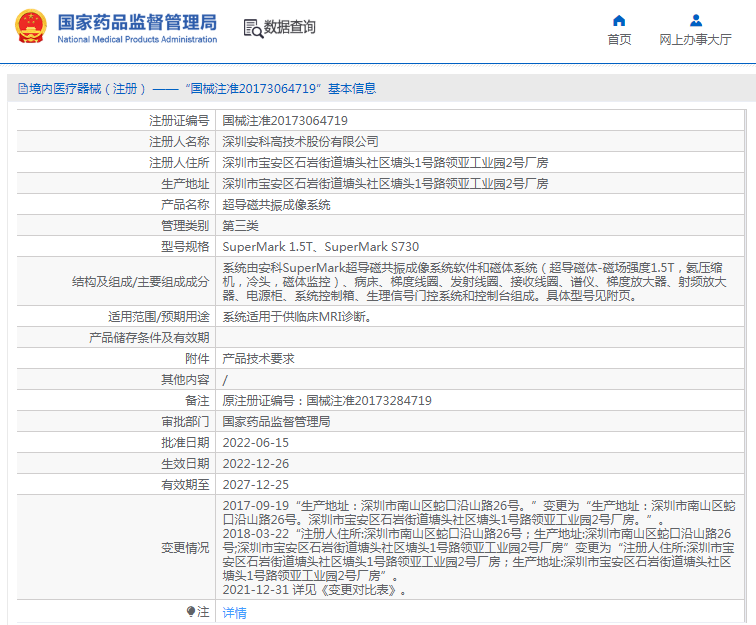Click the 首页 house icon
756x625 pixels.
pyautogui.click(x=619, y=20)
